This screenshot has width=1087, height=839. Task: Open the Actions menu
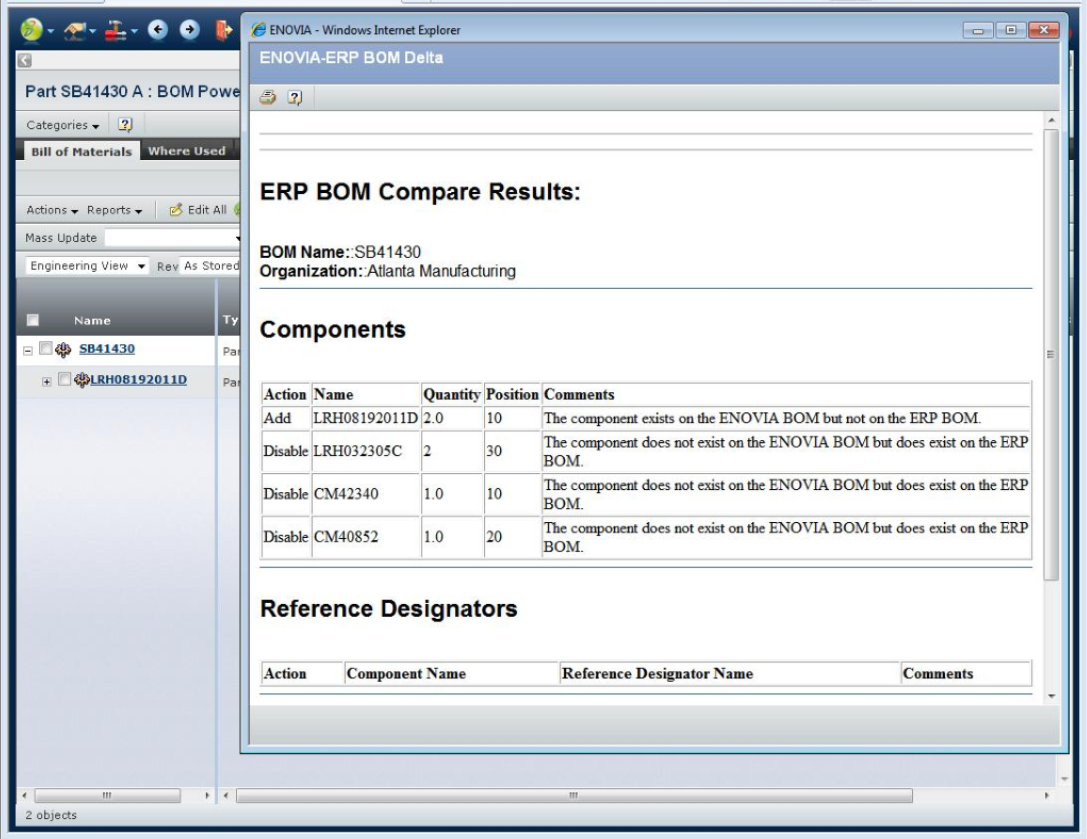tap(48, 210)
